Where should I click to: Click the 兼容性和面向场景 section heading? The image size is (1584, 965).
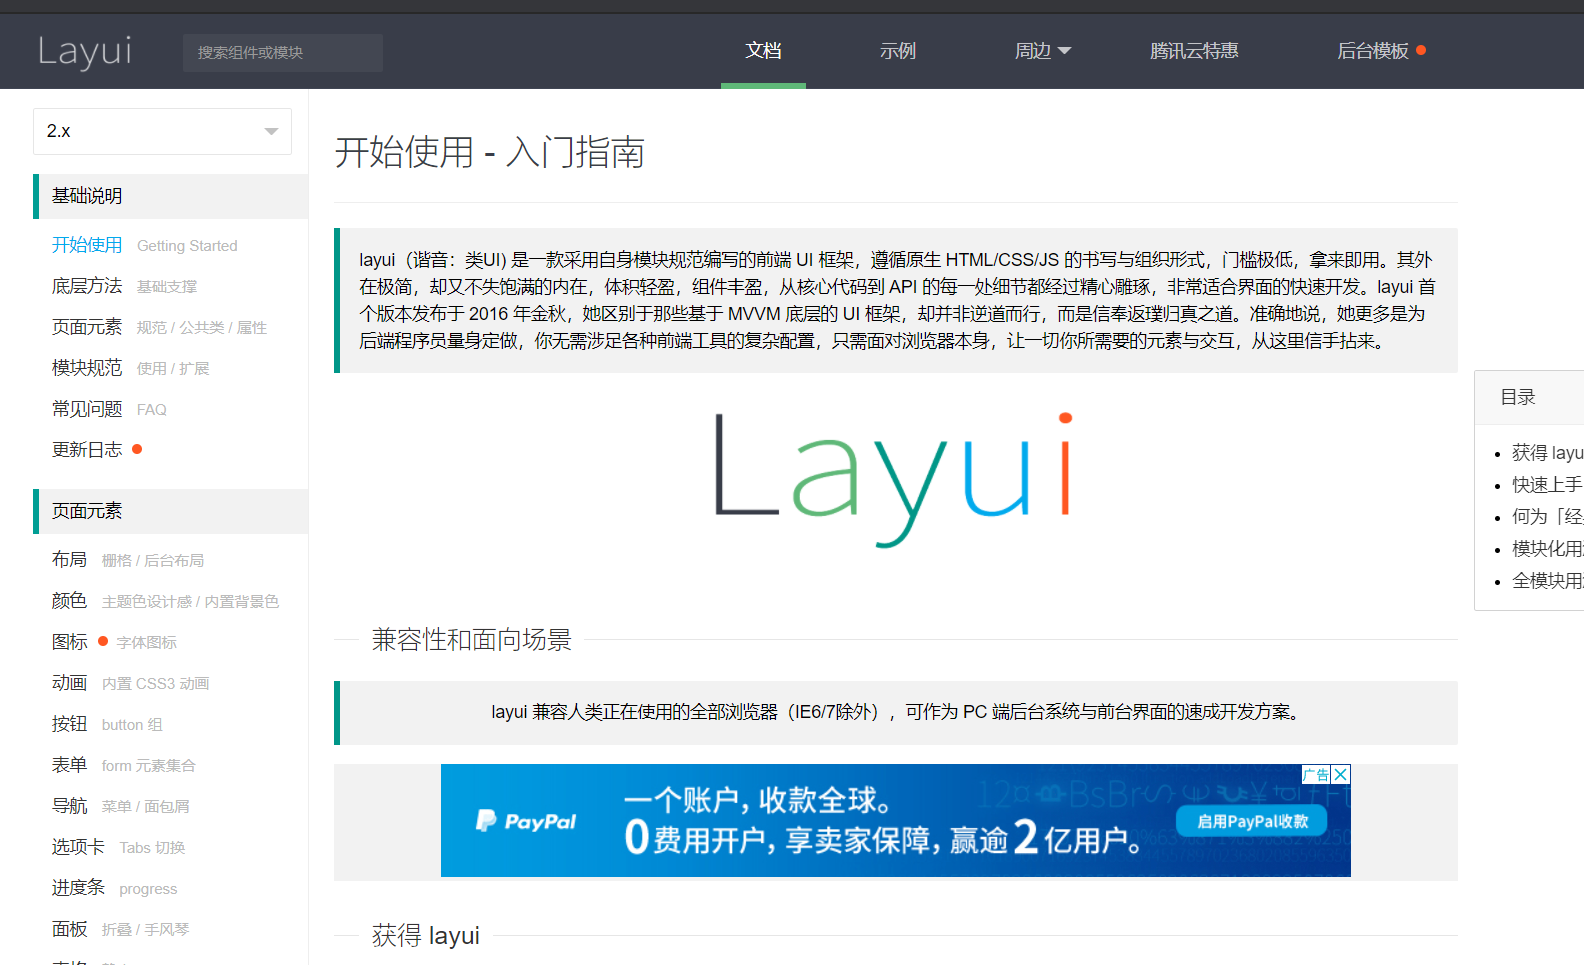coord(471,640)
